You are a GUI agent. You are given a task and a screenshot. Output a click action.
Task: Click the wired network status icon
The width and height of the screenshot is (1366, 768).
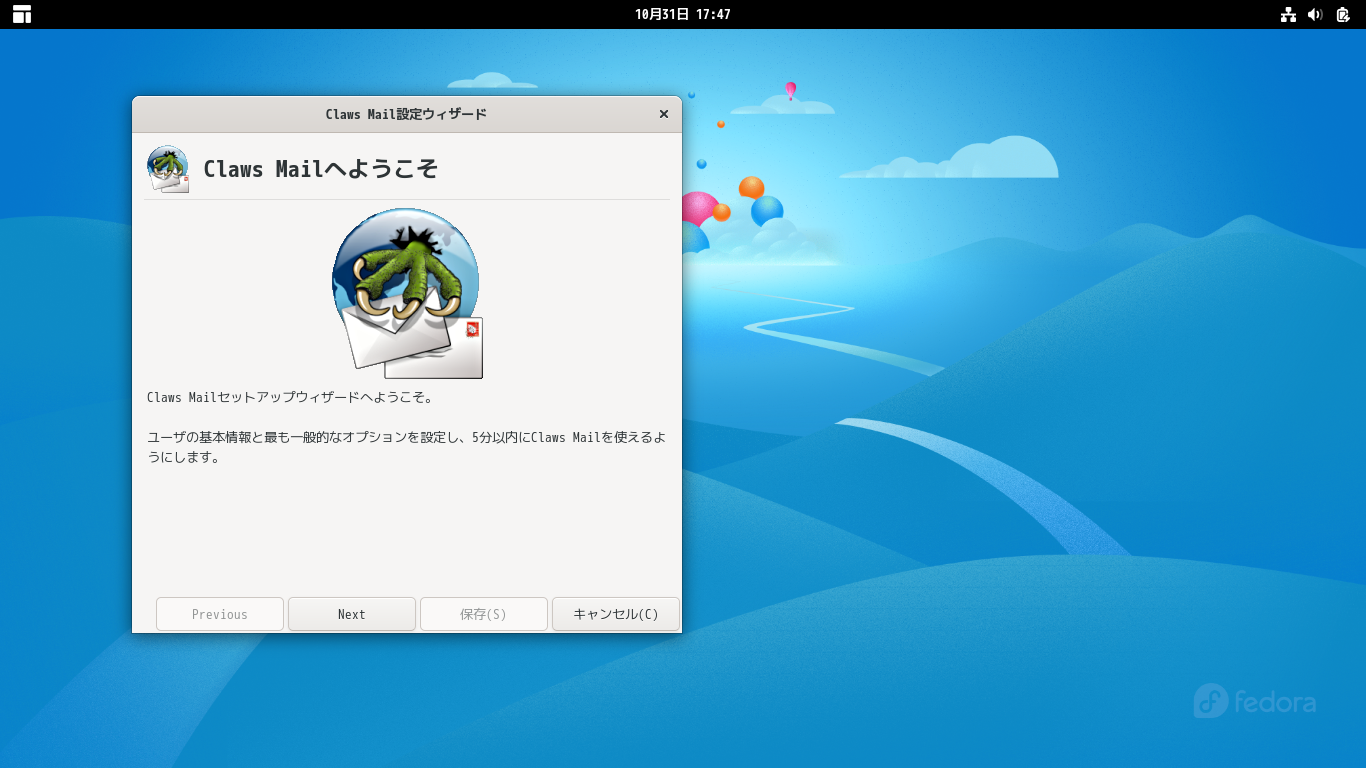click(1288, 14)
